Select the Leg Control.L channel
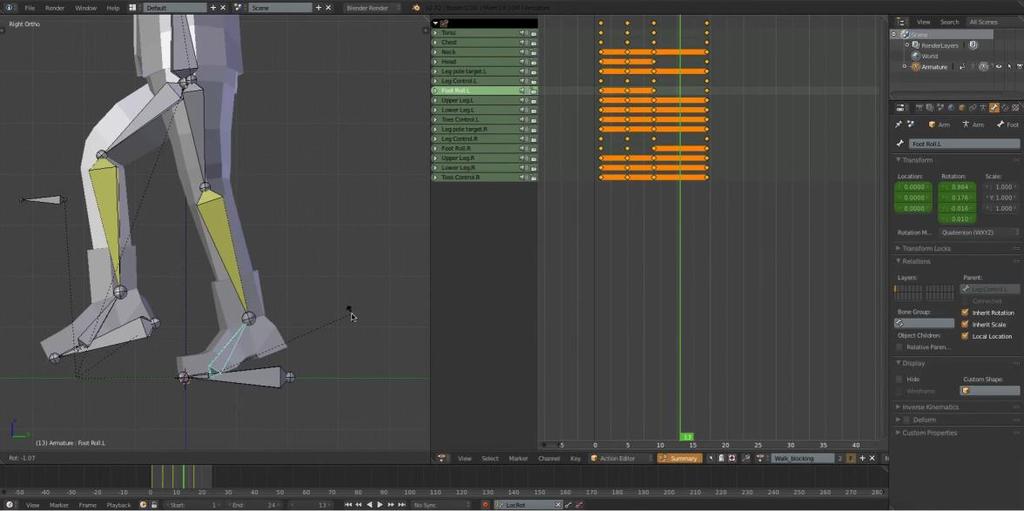This screenshot has height=511, width=1024. (484, 81)
